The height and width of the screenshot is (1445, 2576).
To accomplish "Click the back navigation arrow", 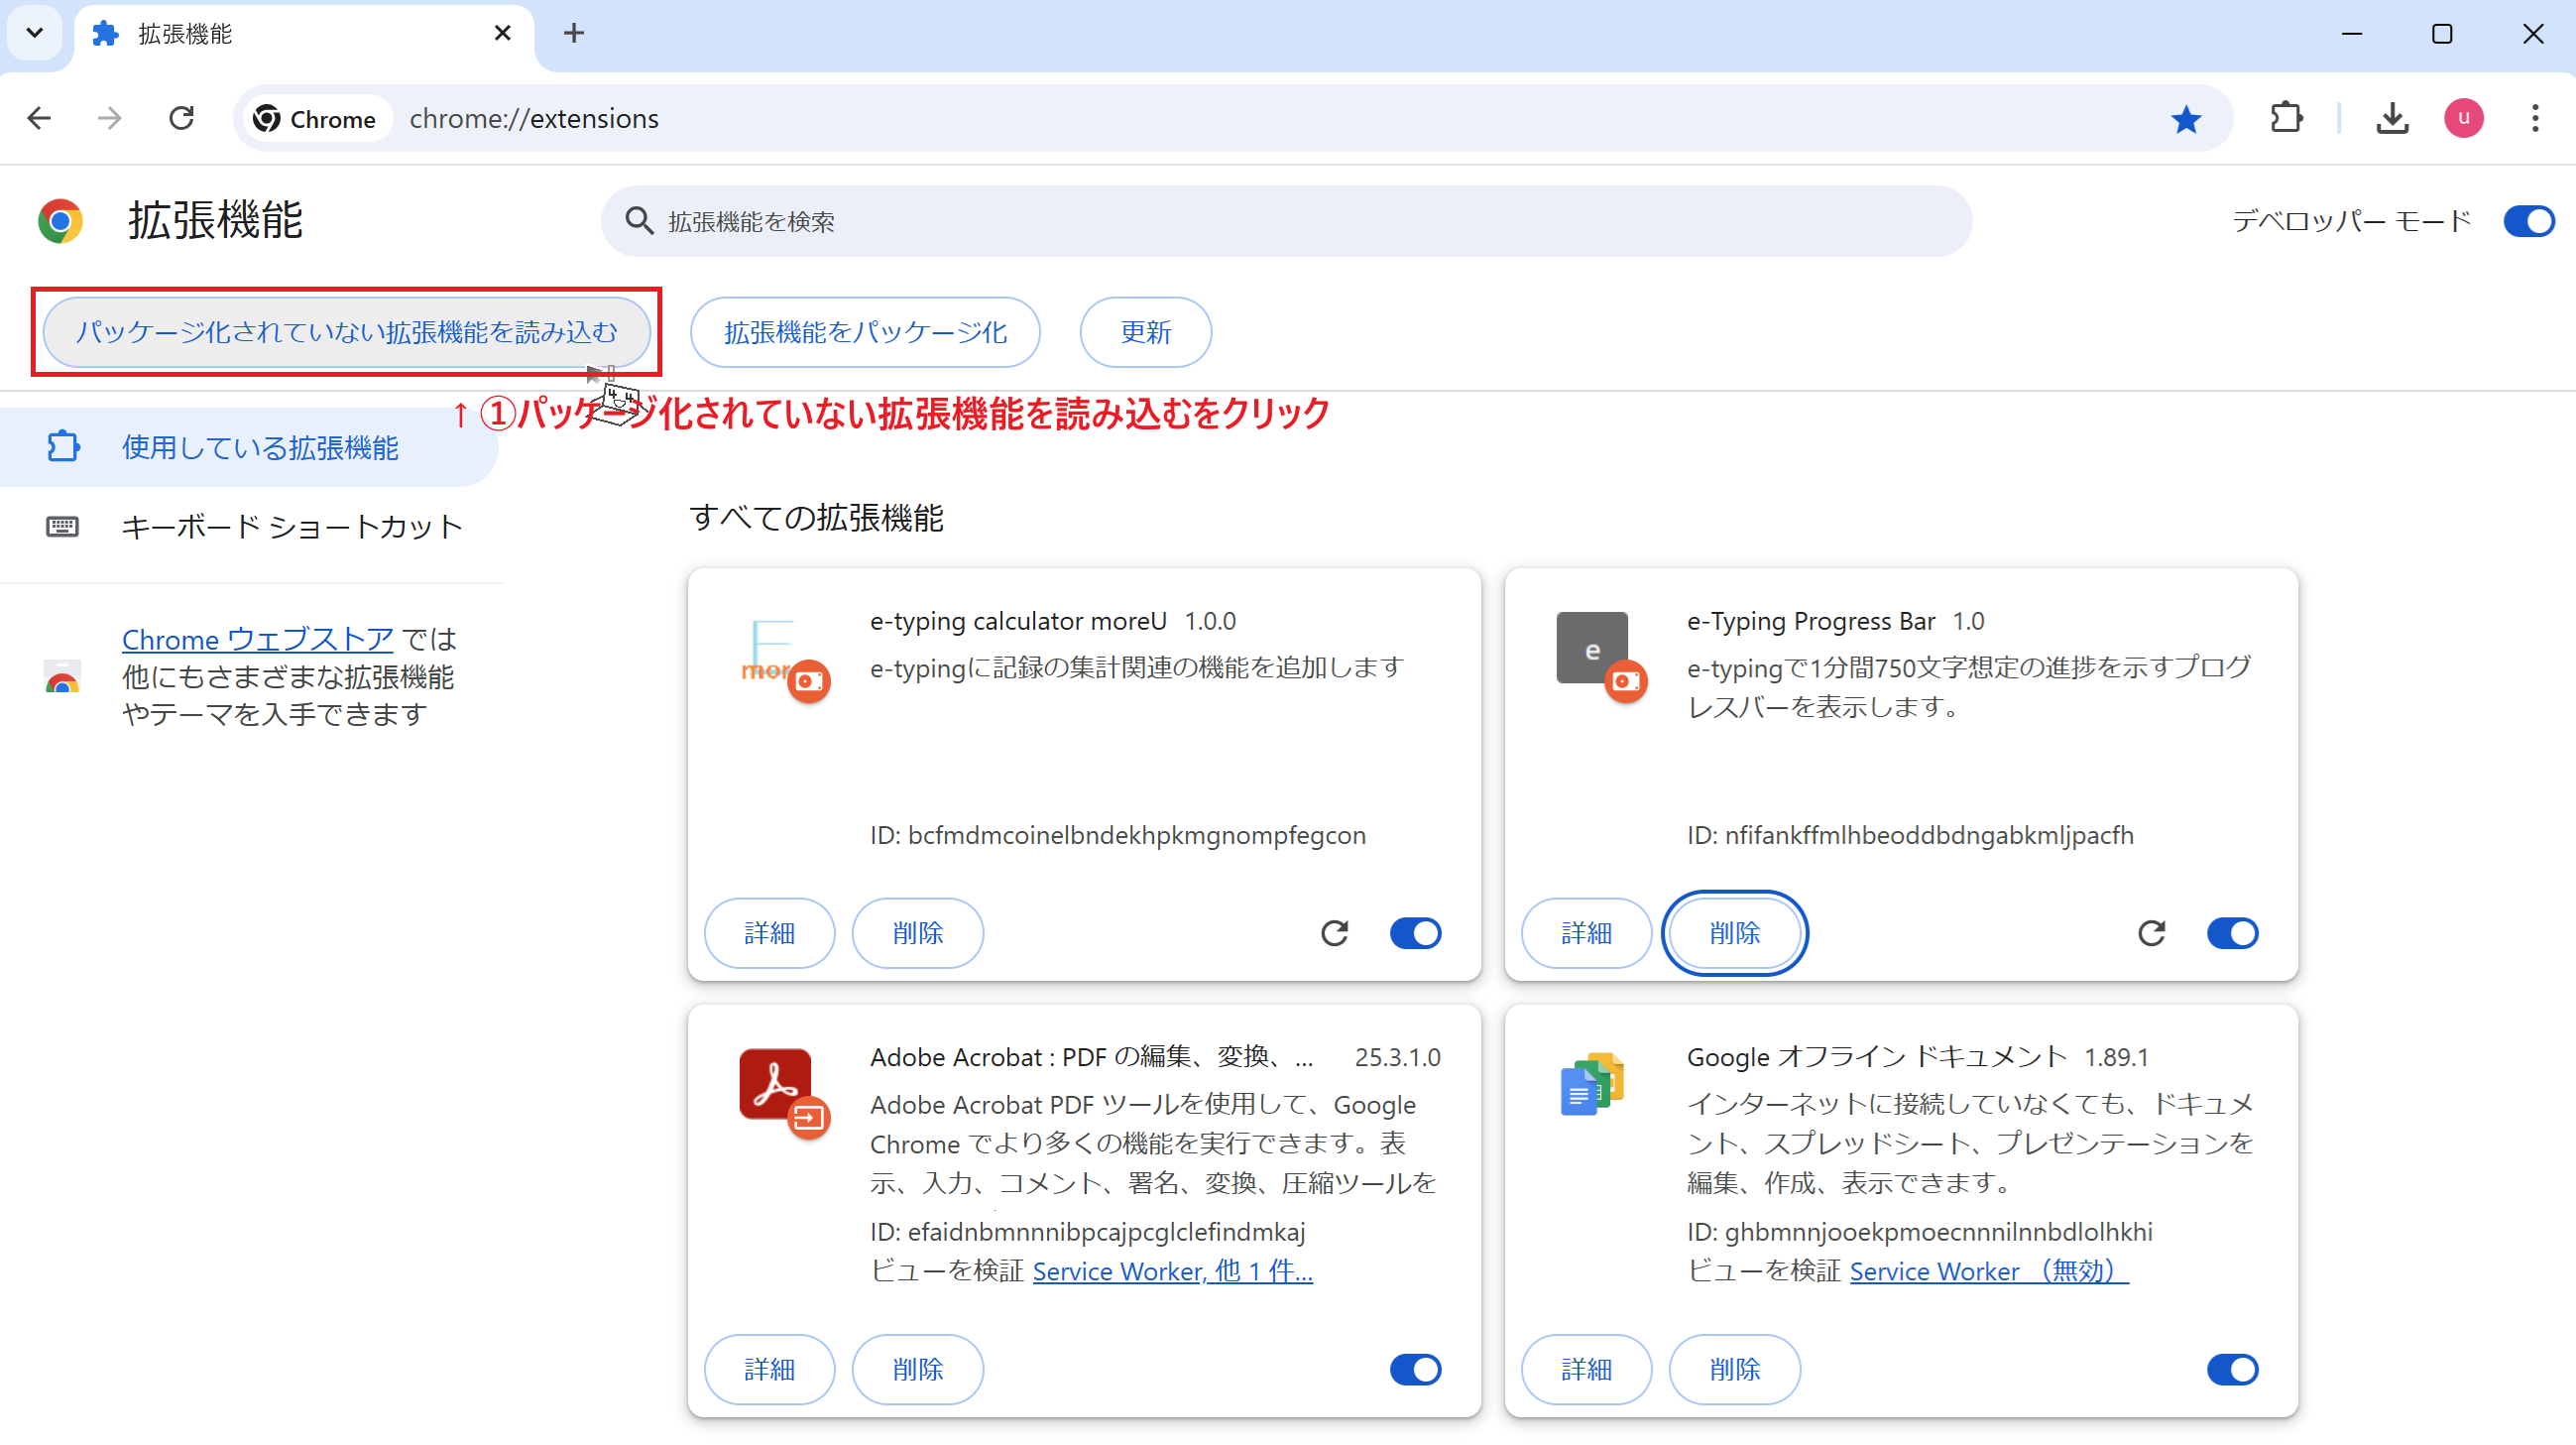I will click(39, 118).
